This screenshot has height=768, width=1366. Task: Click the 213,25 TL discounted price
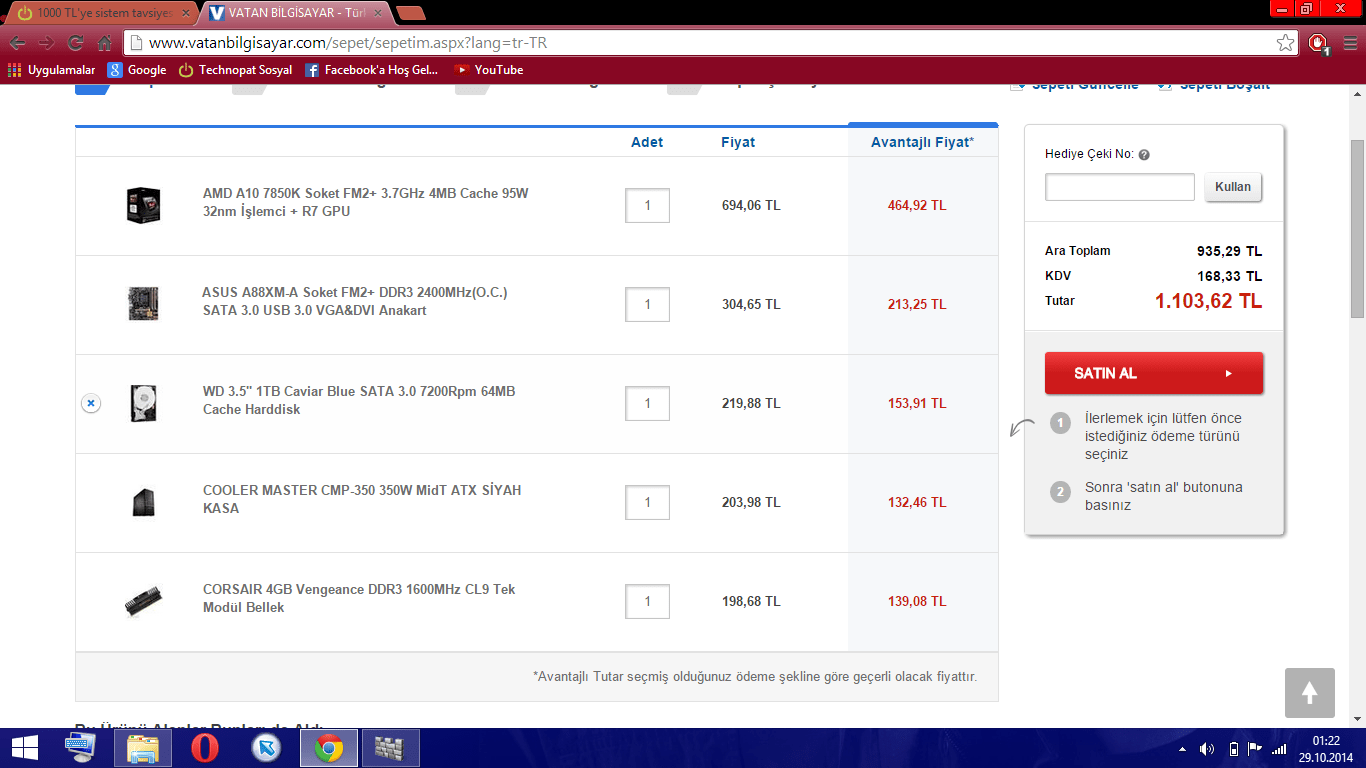(x=917, y=304)
